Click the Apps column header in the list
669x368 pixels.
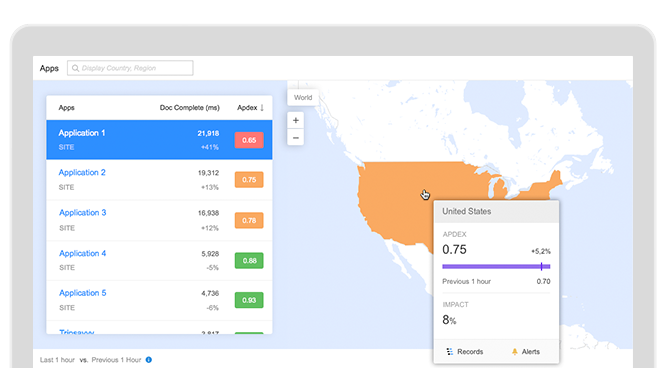(67, 108)
